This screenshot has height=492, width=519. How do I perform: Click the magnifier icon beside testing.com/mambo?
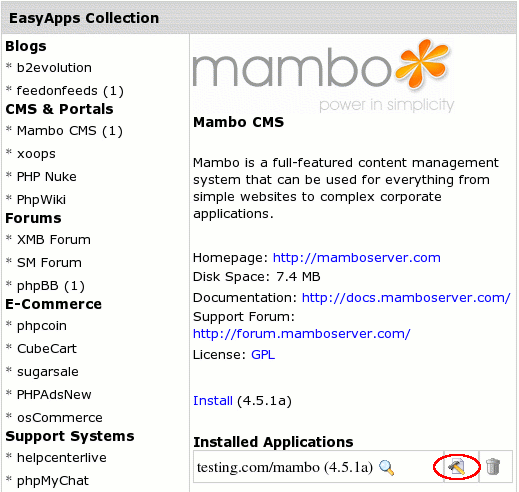tap(387, 467)
